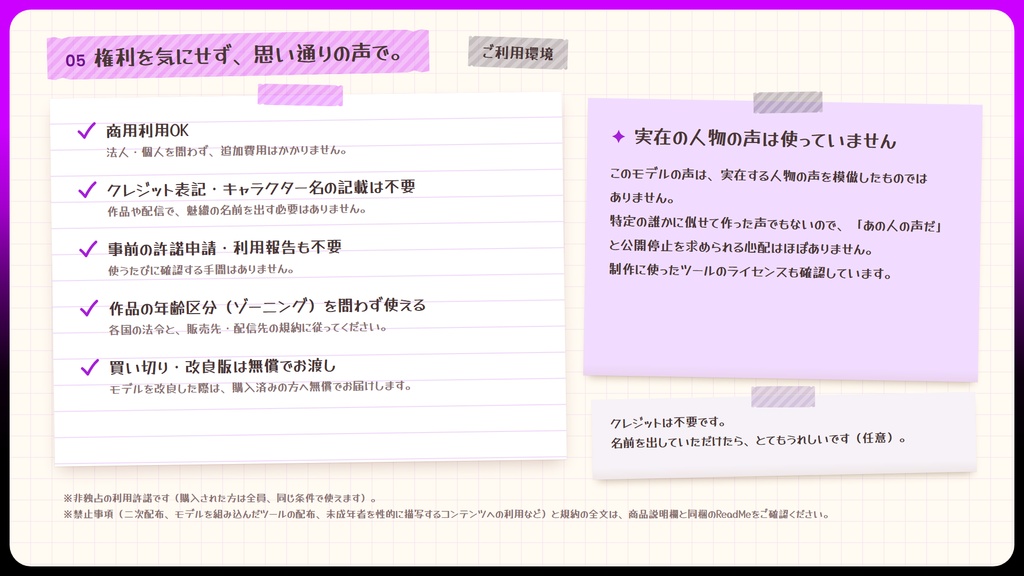The width and height of the screenshot is (1024, 576).
Task: Click the checkmark beside 商用利用OK
Action: point(86,131)
